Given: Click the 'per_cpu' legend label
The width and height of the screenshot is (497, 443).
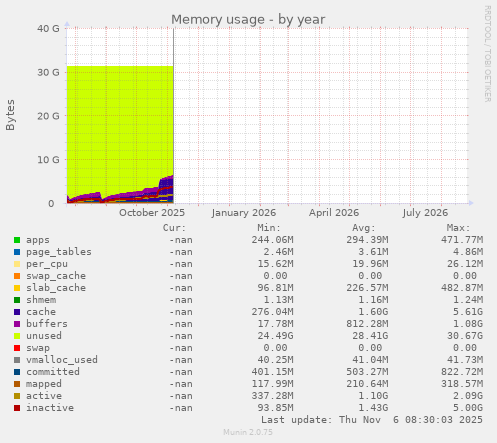Looking at the screenshot, I should click(x=47, y=264).
